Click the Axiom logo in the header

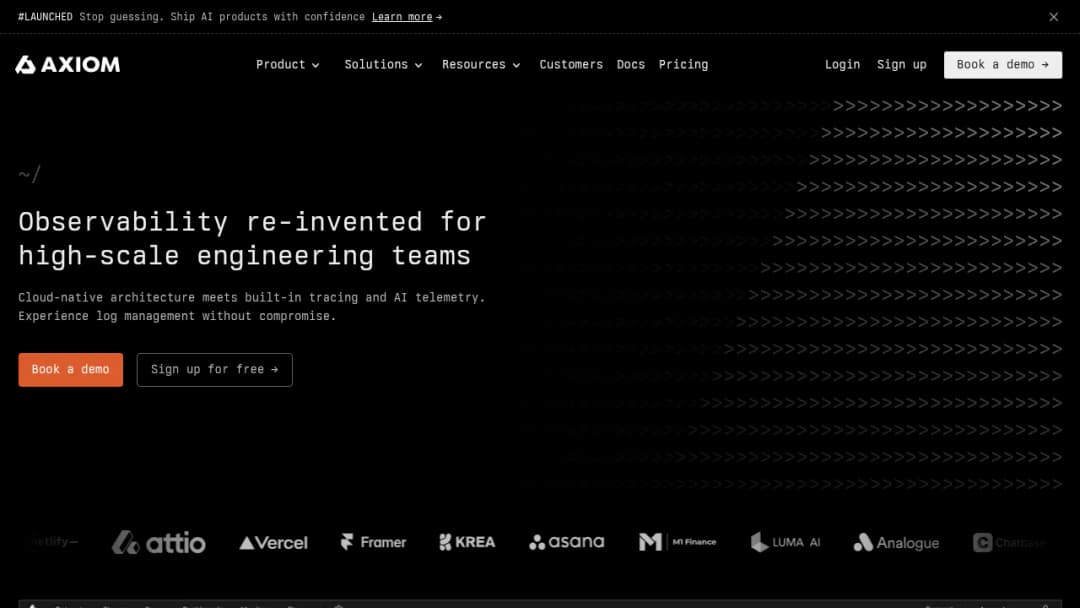coord(68,65)
